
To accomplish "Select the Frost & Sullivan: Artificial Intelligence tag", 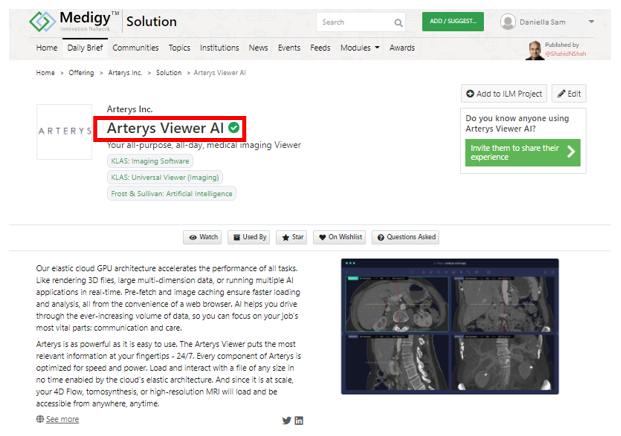I will [x=171, y=194].
